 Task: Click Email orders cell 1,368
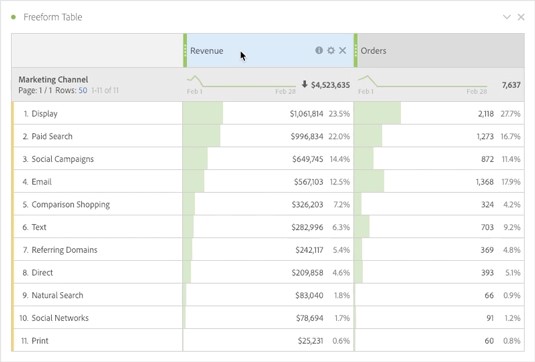485,182
